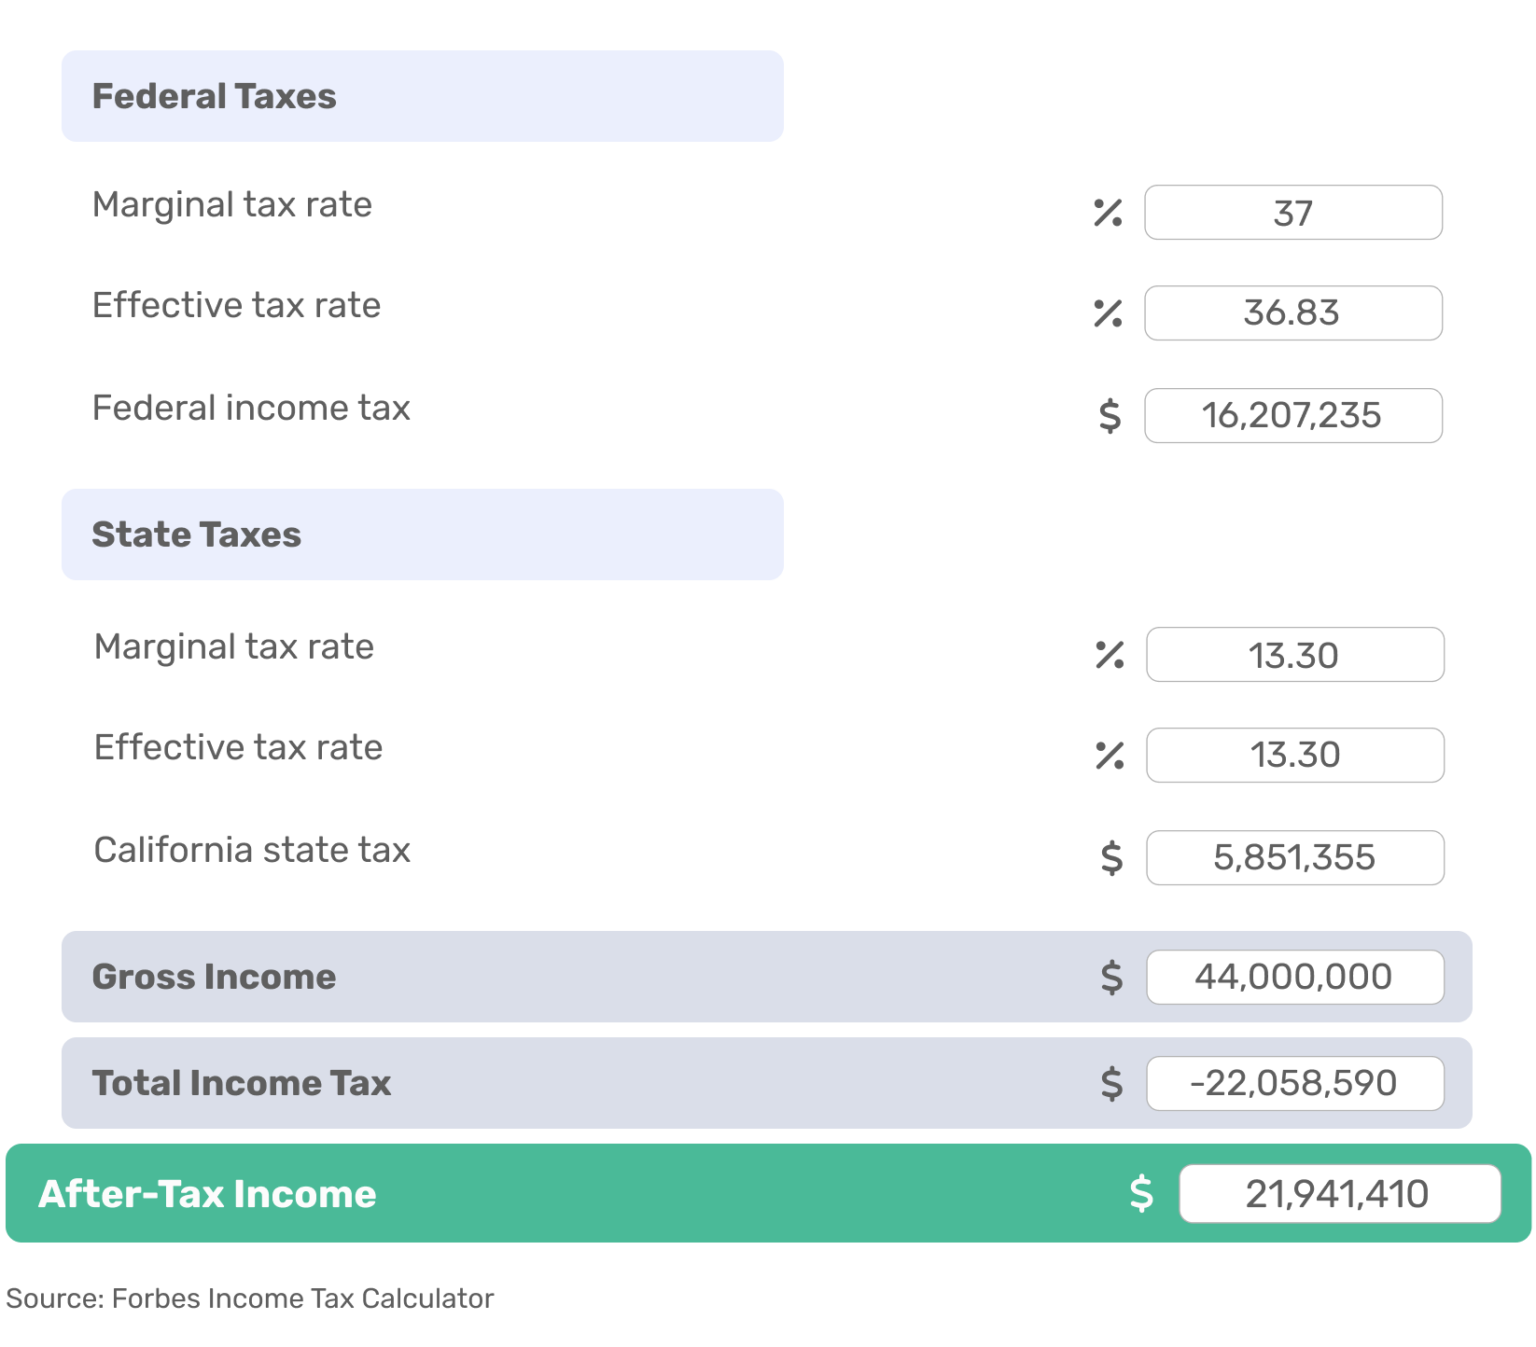Select the Federal income tax amount 16,207,235

click(1292, 415)
